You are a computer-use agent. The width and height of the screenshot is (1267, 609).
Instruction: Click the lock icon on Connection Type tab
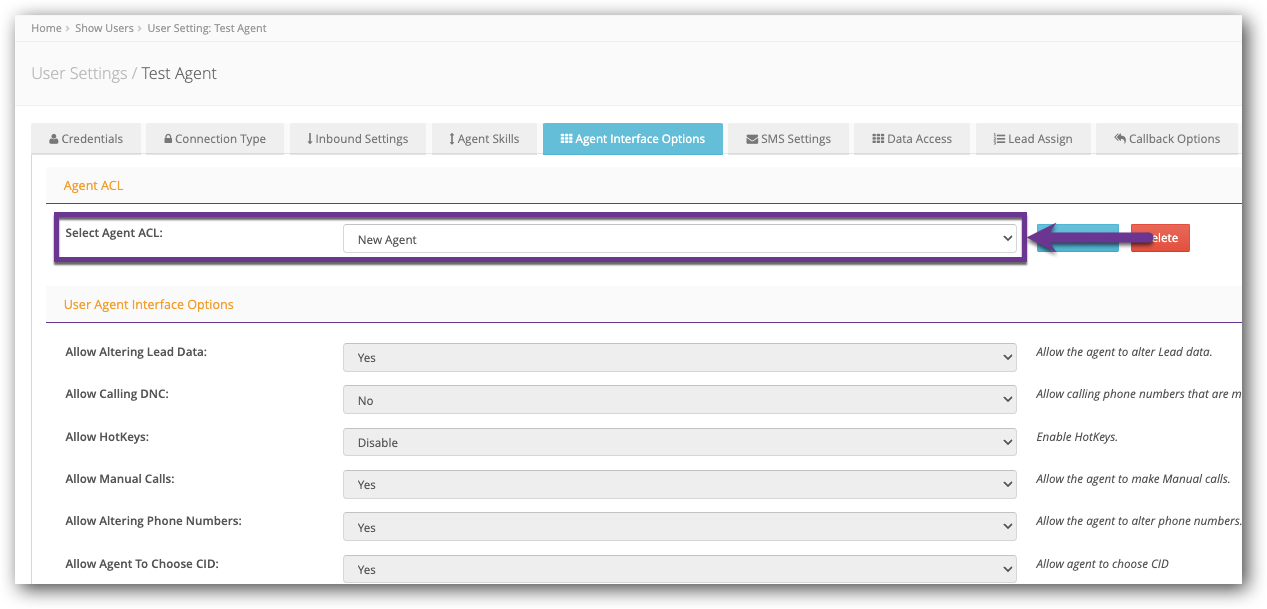point(166,139)
